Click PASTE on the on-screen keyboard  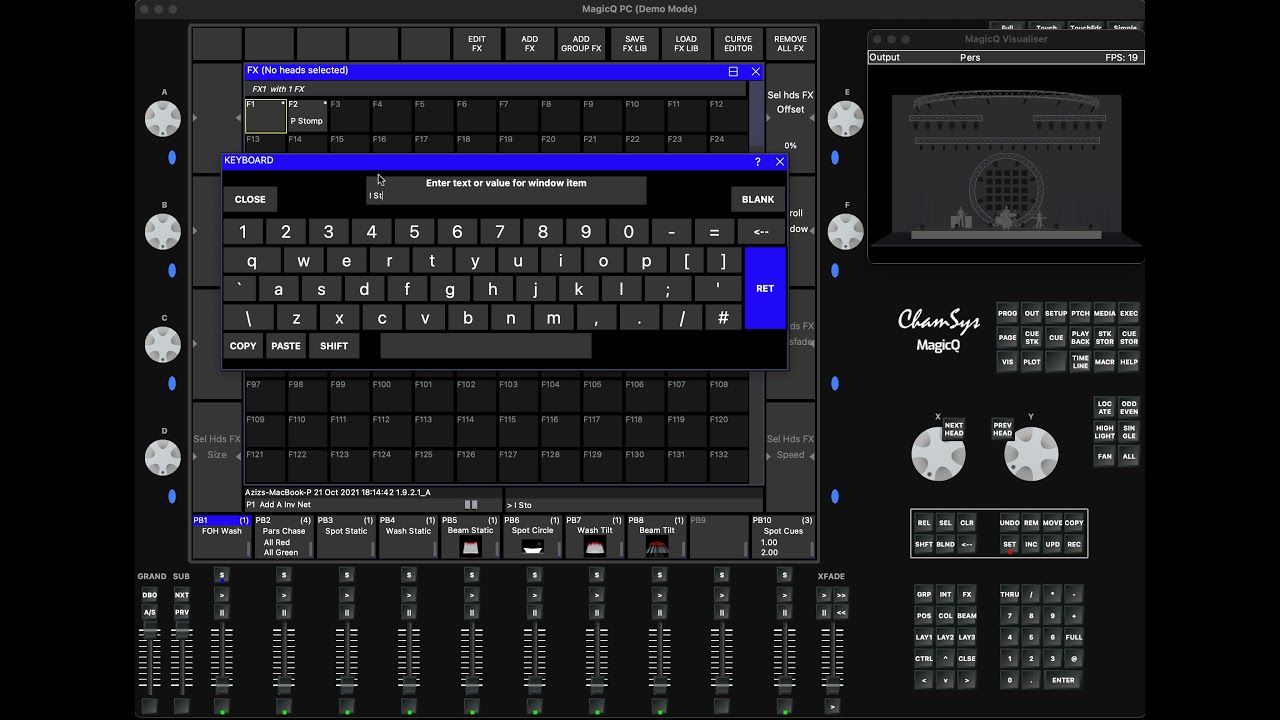point(286,346)
